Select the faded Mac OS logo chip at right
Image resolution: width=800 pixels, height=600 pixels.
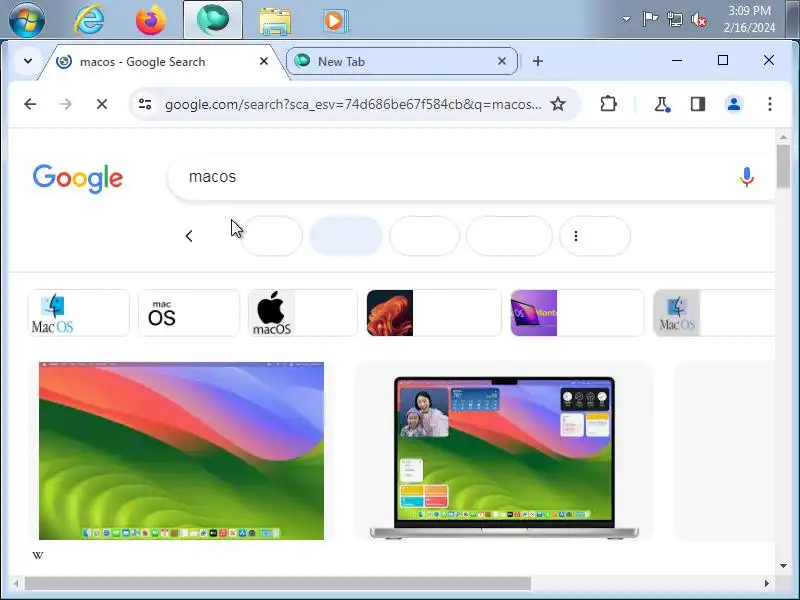(x=714, y=313)
